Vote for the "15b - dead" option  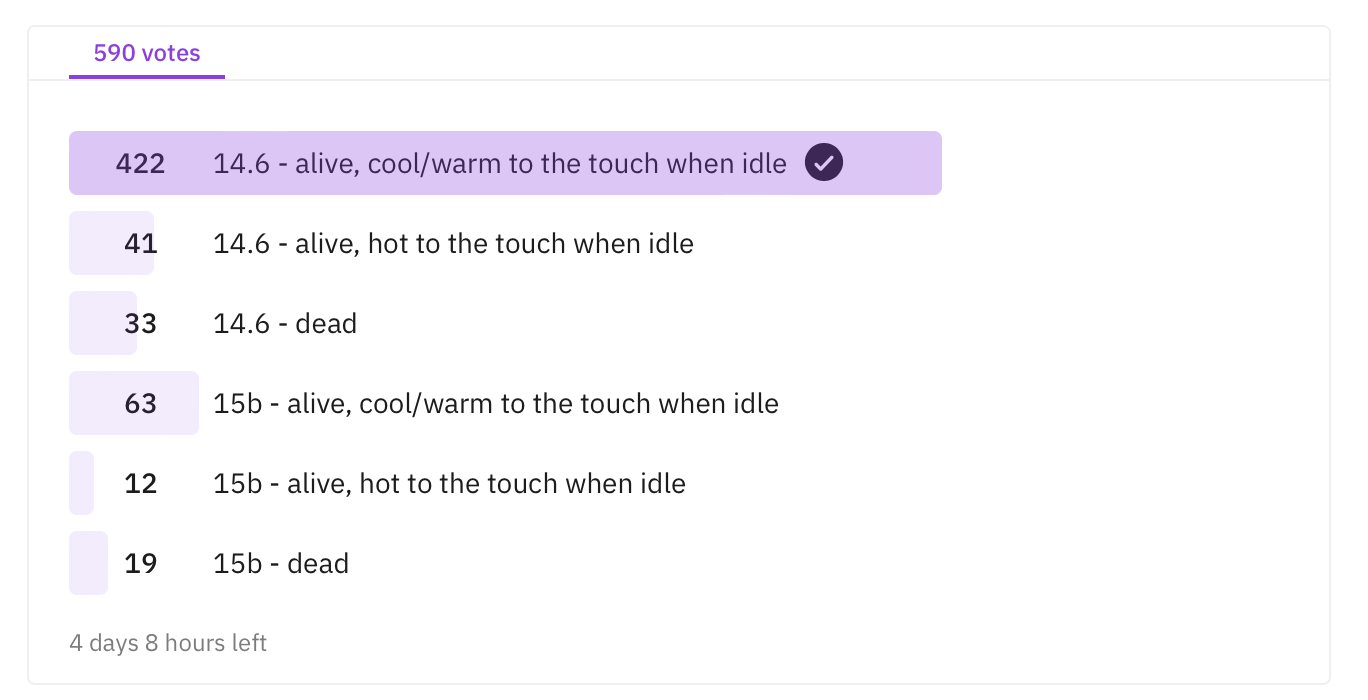click(280, 563)
